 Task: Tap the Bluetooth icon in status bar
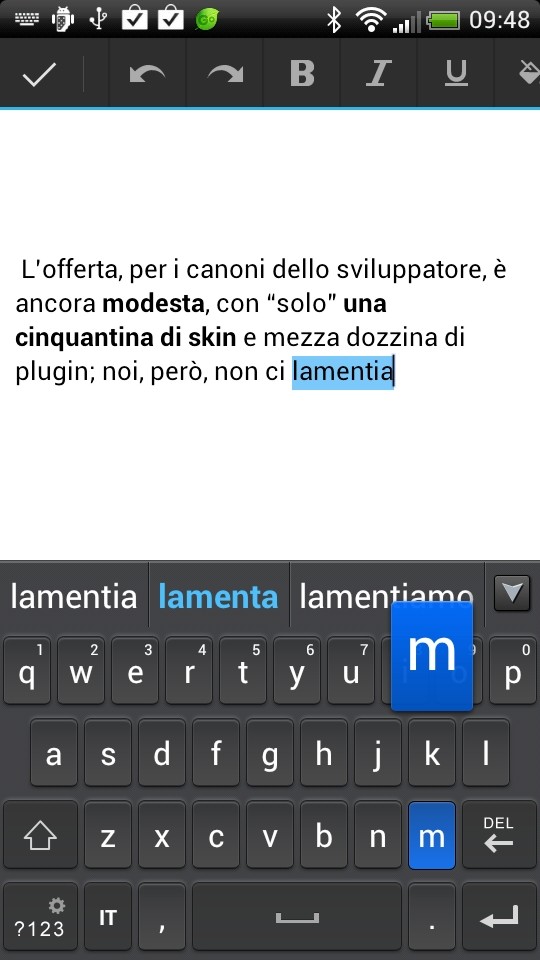tap(334, 20)
